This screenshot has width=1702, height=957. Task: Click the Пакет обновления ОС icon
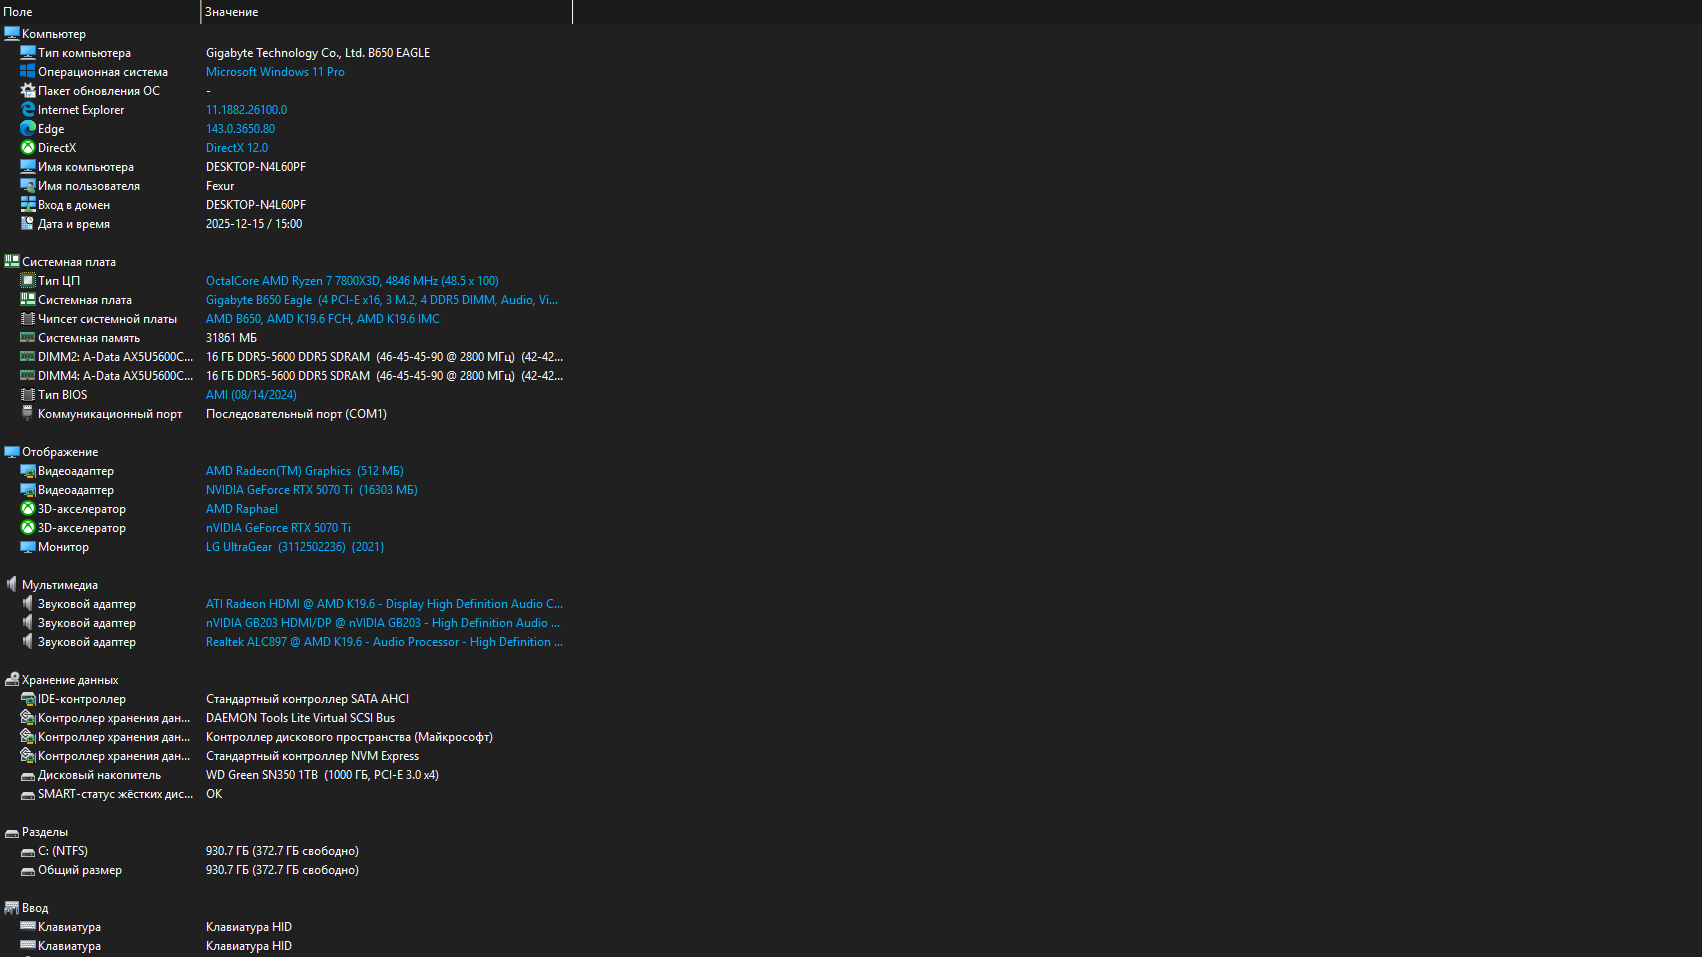[28, 91]
